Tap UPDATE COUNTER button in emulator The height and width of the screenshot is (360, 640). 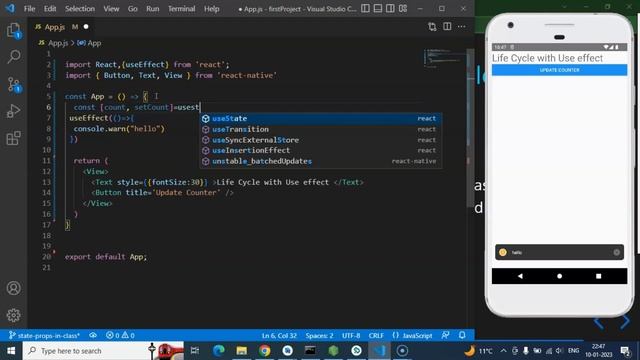[x=559, y=70]
